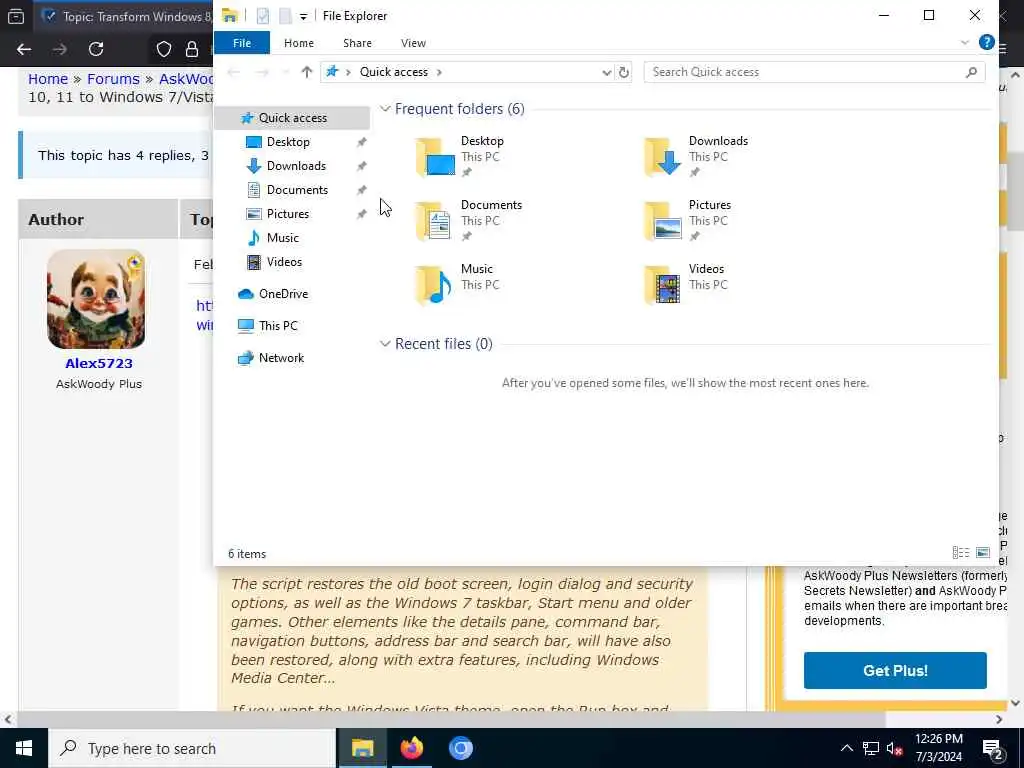This screenshot has width=1024, height=768.
Task: Click the muted volume tray icon
Action: coord(894,748)
